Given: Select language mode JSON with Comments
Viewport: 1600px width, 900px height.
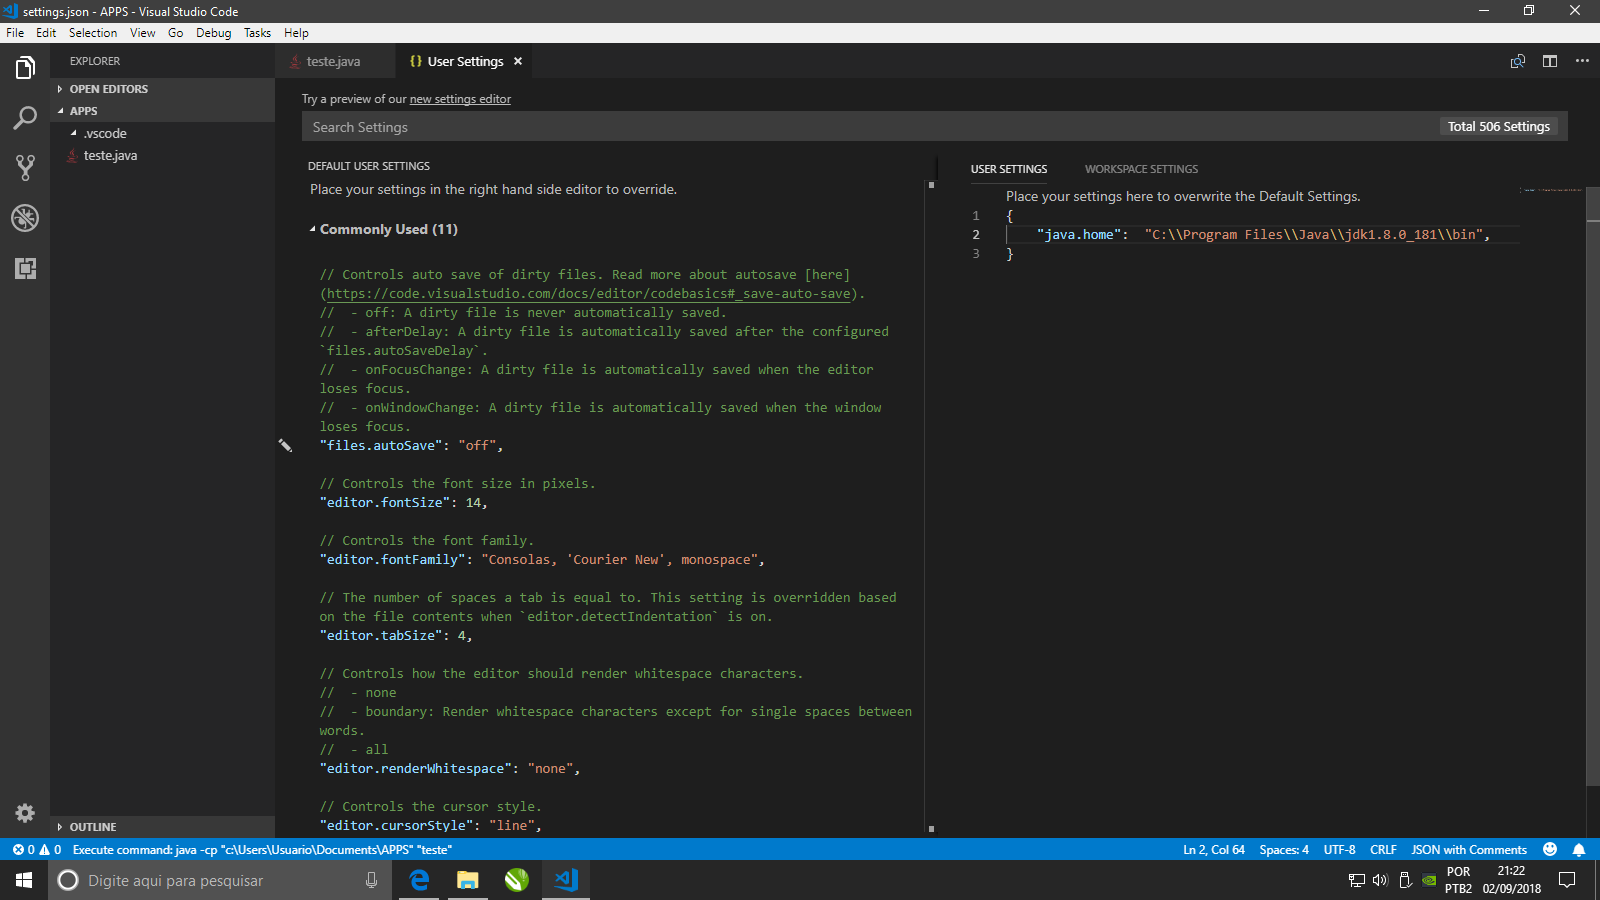Looking at the screenshot, I should (x=1469, y=850).
